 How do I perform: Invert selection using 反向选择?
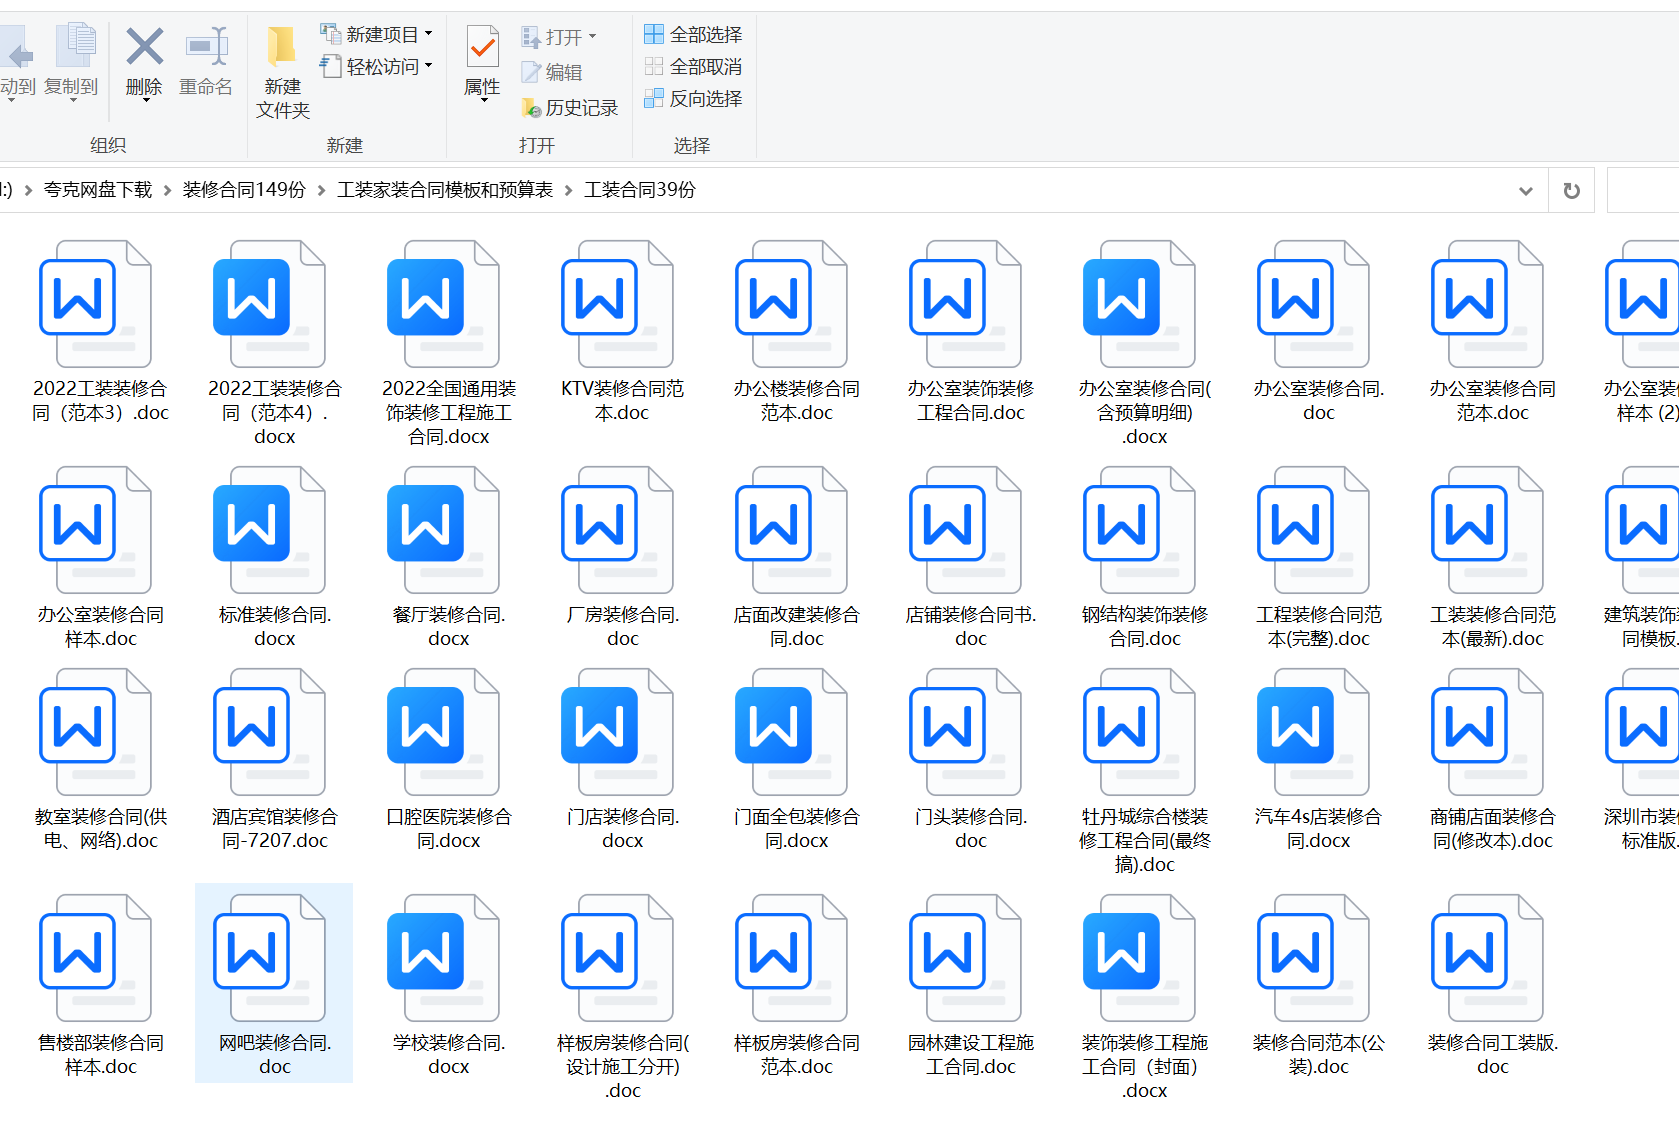point(693,99)
